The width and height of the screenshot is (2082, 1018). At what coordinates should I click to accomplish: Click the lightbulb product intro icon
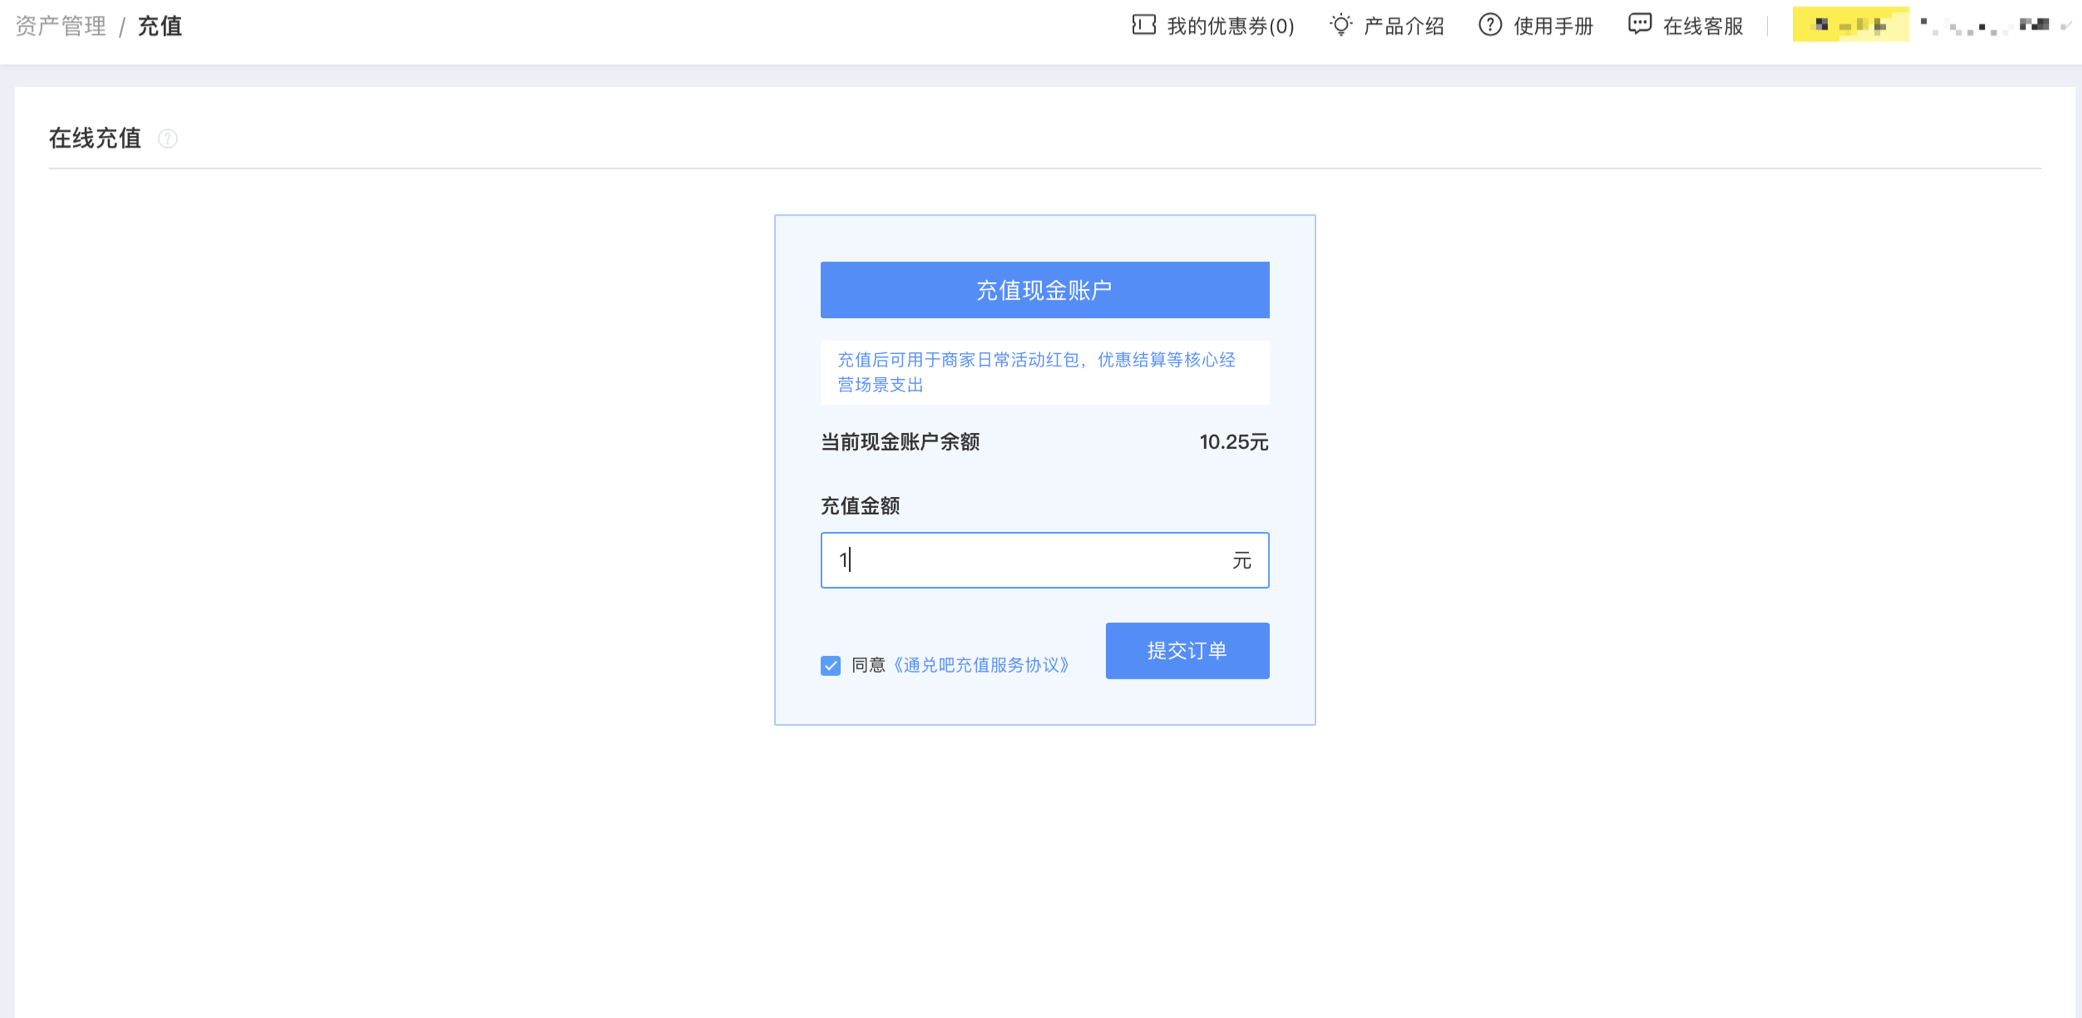tap(1340, 25)
